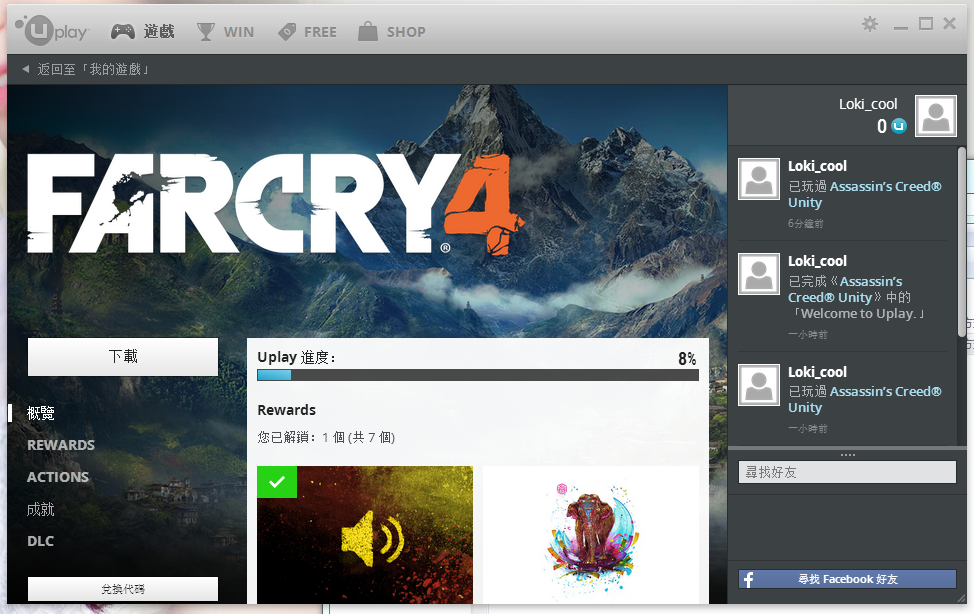Click Loki_cool name in the 6分鐘前 entry
974x614 pixels.
(x=817, y=166)
